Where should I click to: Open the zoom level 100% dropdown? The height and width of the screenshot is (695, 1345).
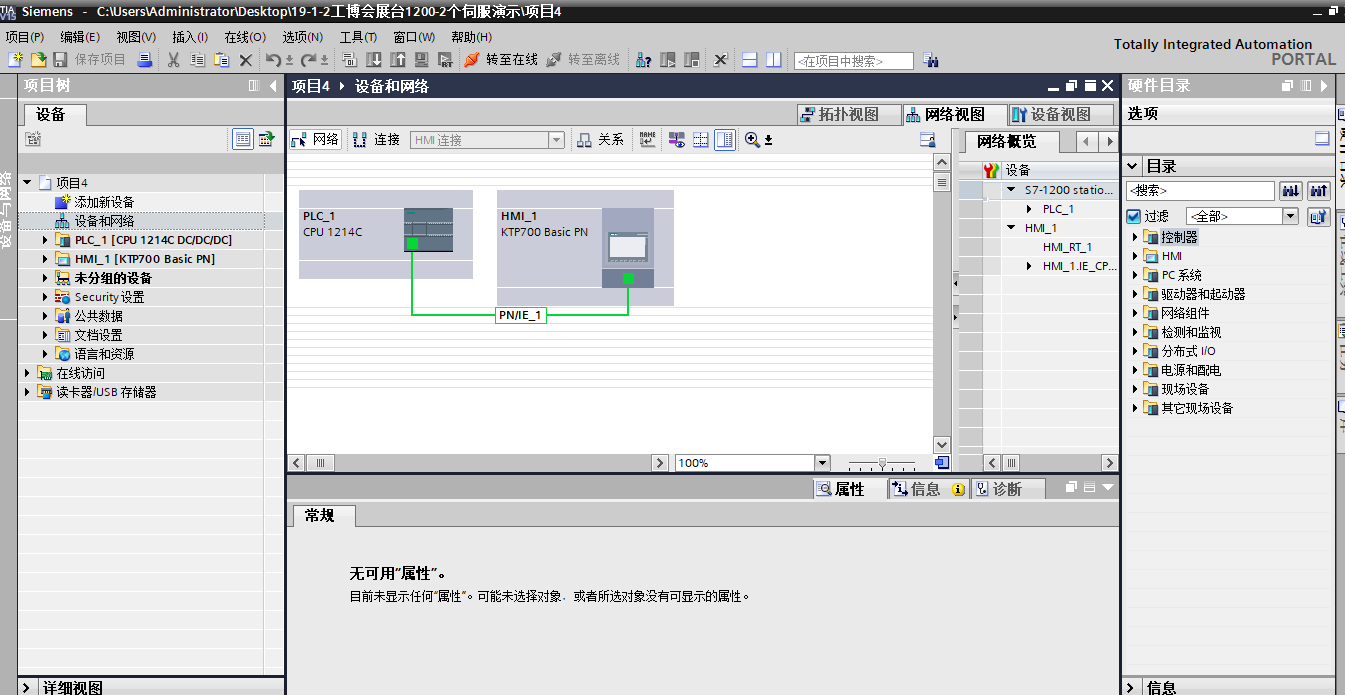coord(822,463)
